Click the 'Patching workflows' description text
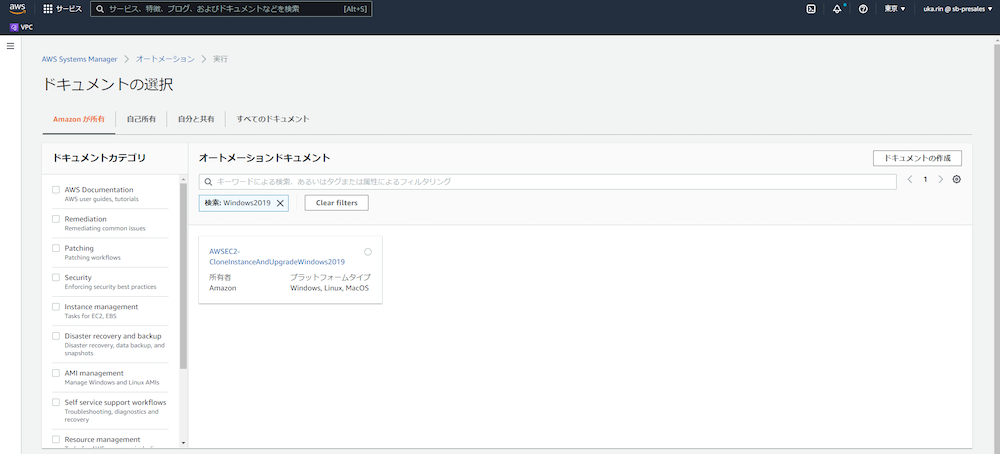The image size is (1000, 454). pyautogui.click(x=92, y=258)
